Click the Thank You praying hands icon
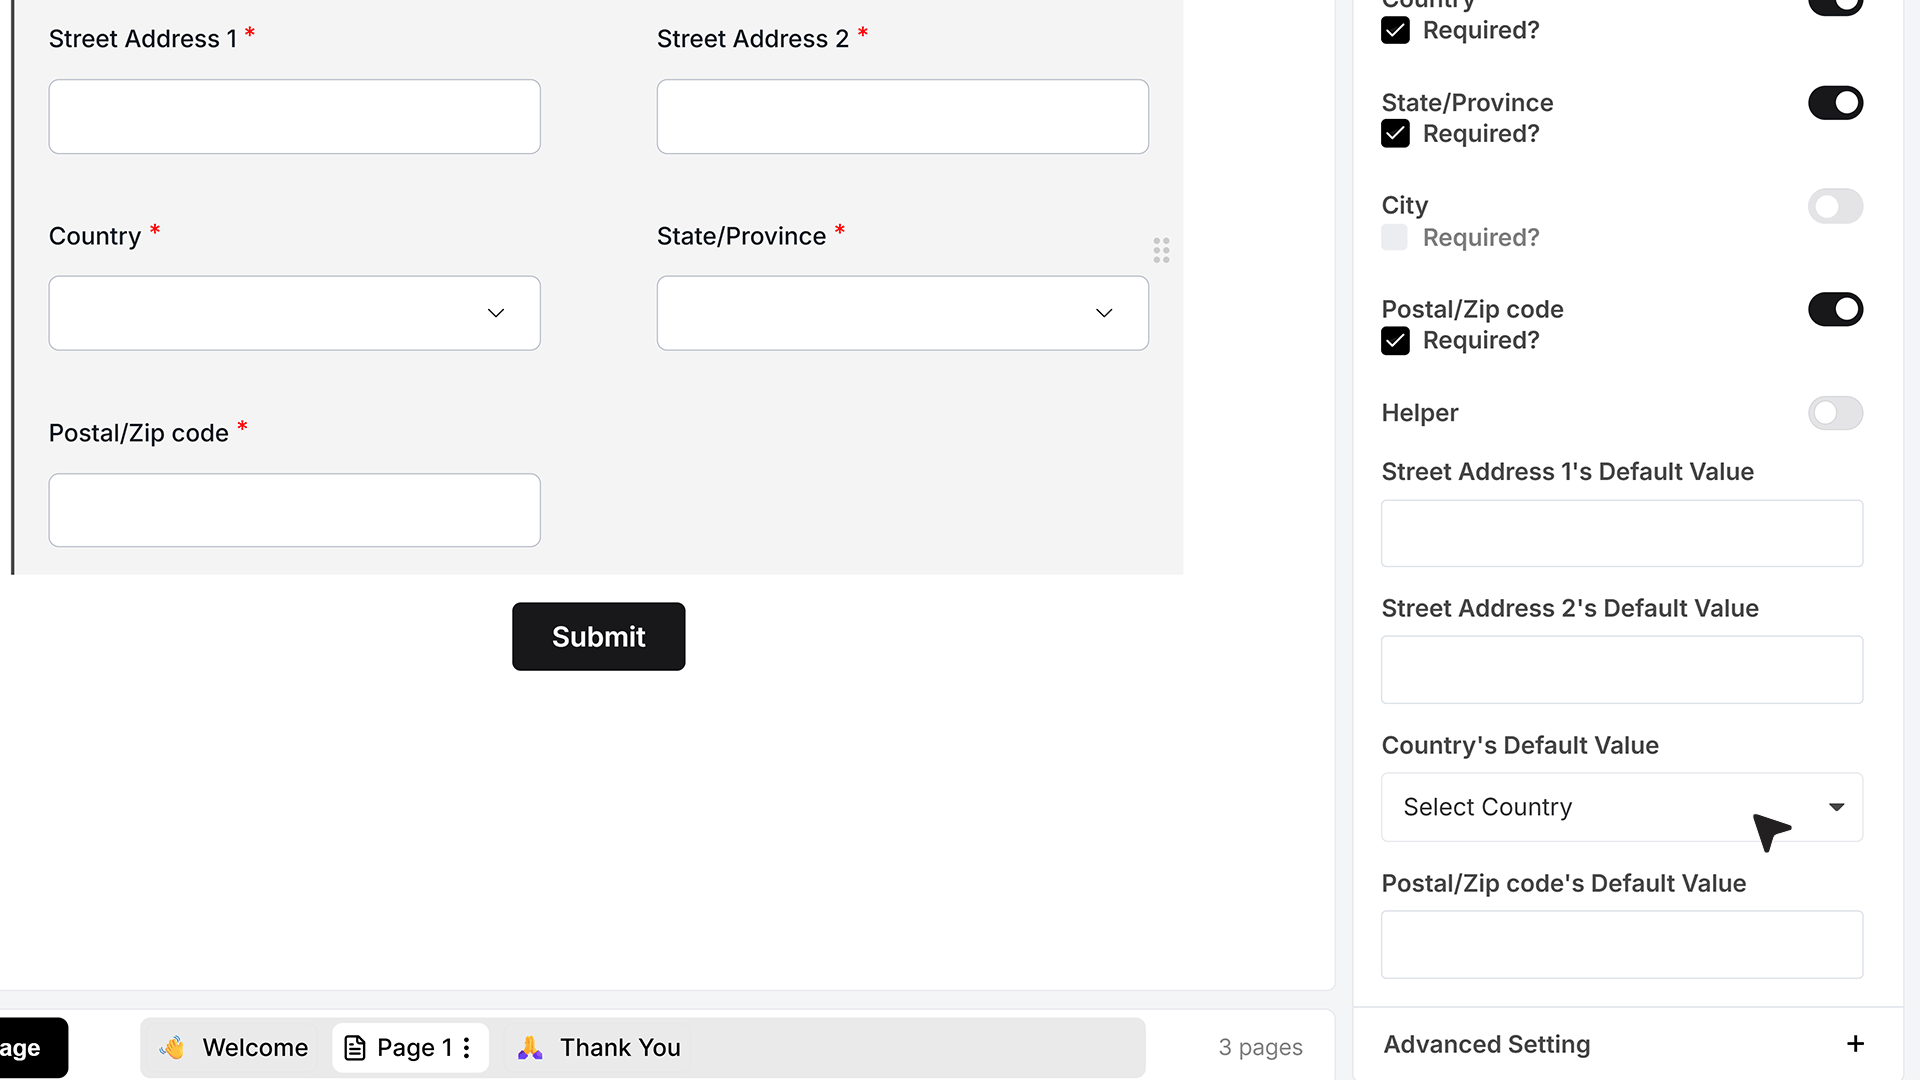The height and width of the screenshot is (1080, 1920). click(x=530, y=1047)
